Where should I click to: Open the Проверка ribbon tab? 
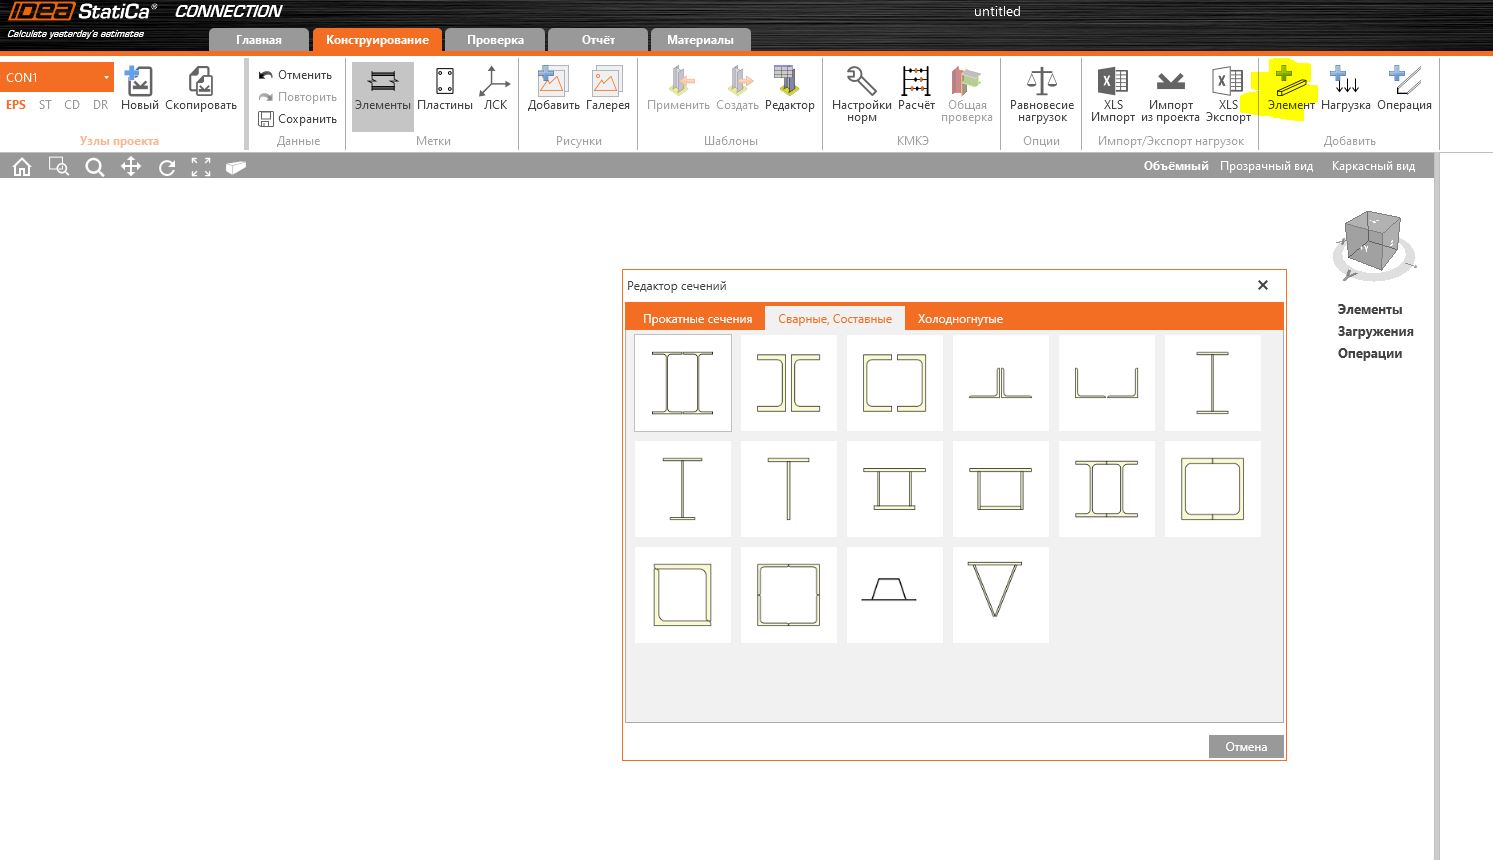point(495,40)
